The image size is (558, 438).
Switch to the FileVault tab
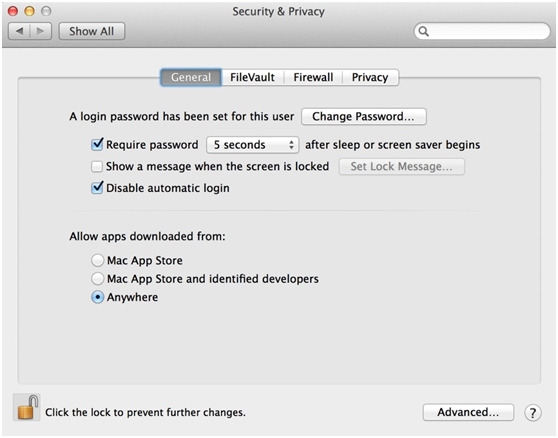tap(252, 77)
